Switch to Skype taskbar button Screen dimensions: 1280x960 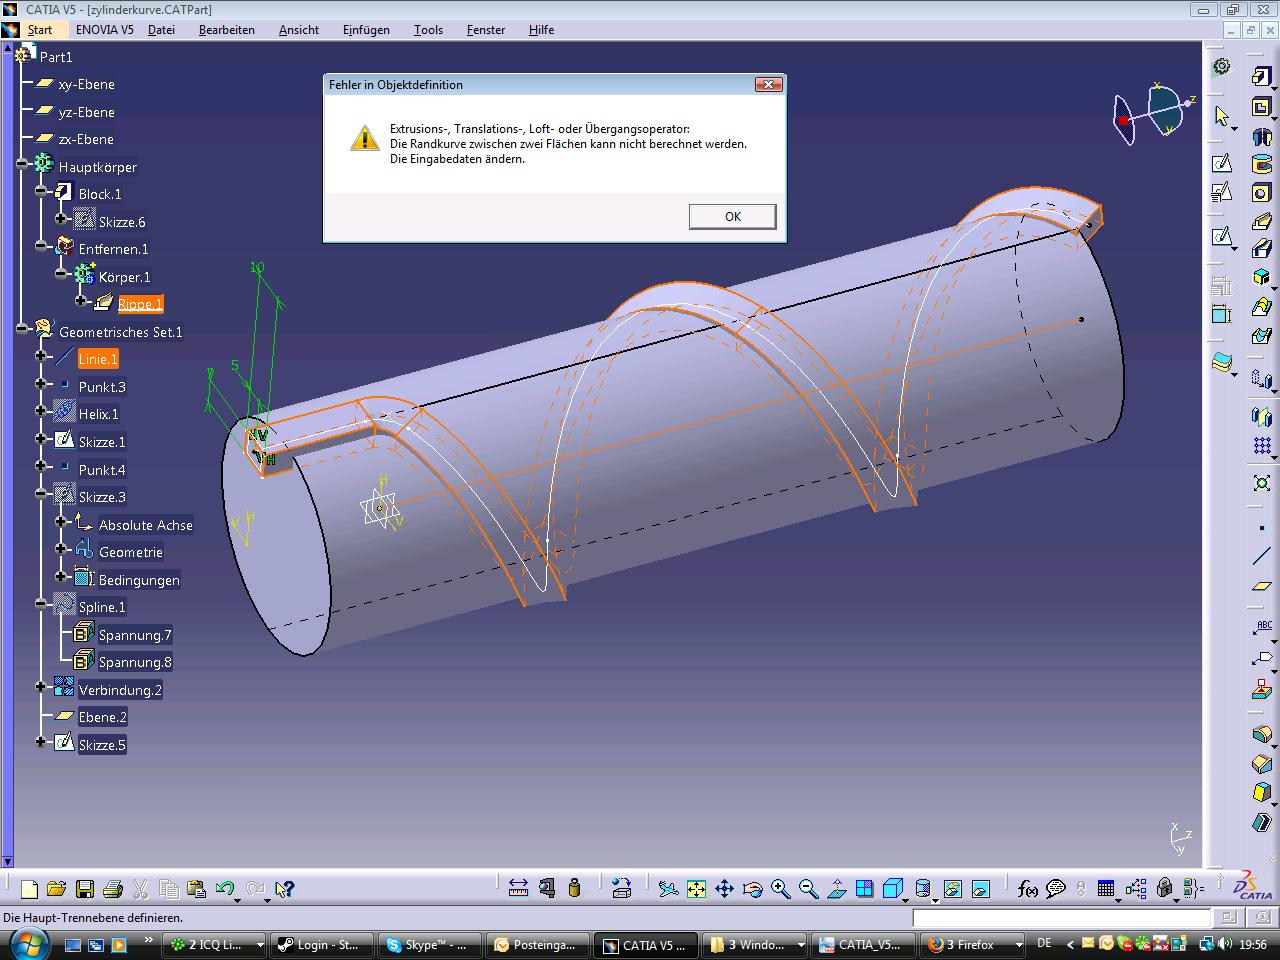[x=430, y=944]
